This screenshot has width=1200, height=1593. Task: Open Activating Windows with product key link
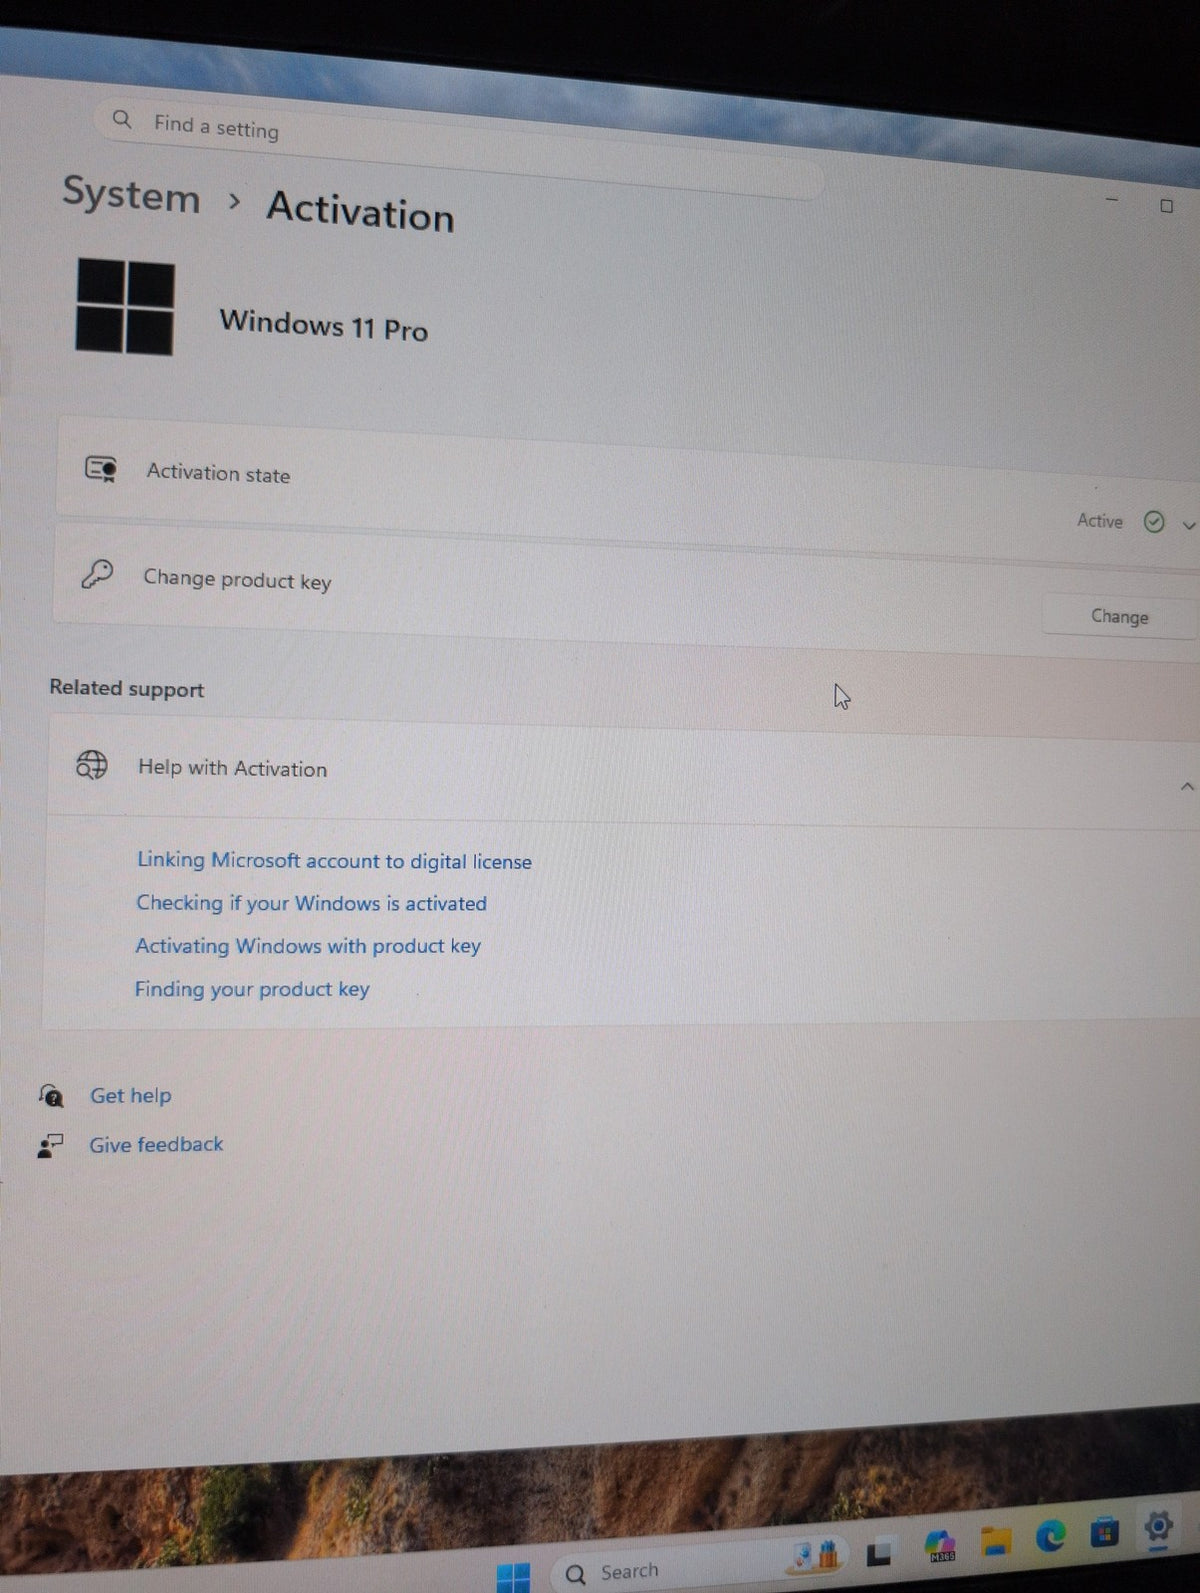308,946
